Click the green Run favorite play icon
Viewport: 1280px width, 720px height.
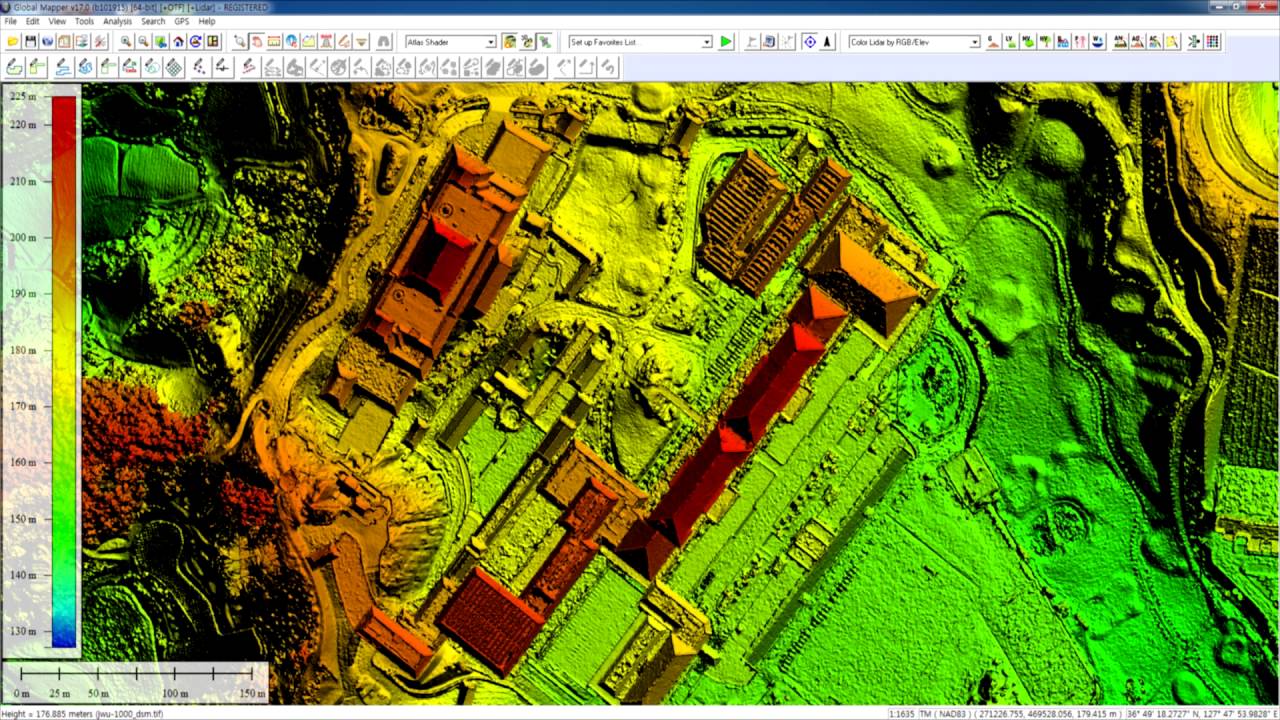(726, 42)
